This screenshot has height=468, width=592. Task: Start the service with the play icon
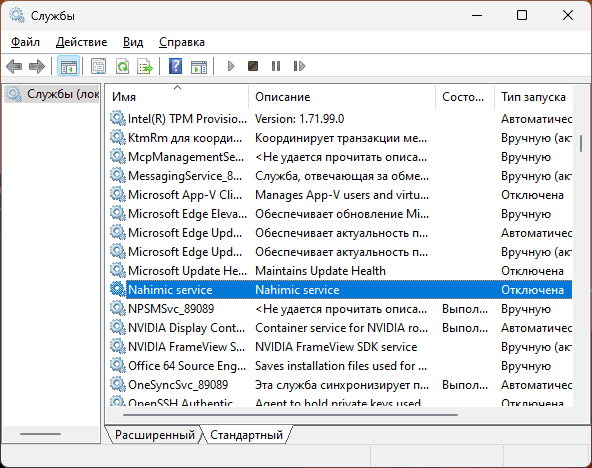pos(231,66)
